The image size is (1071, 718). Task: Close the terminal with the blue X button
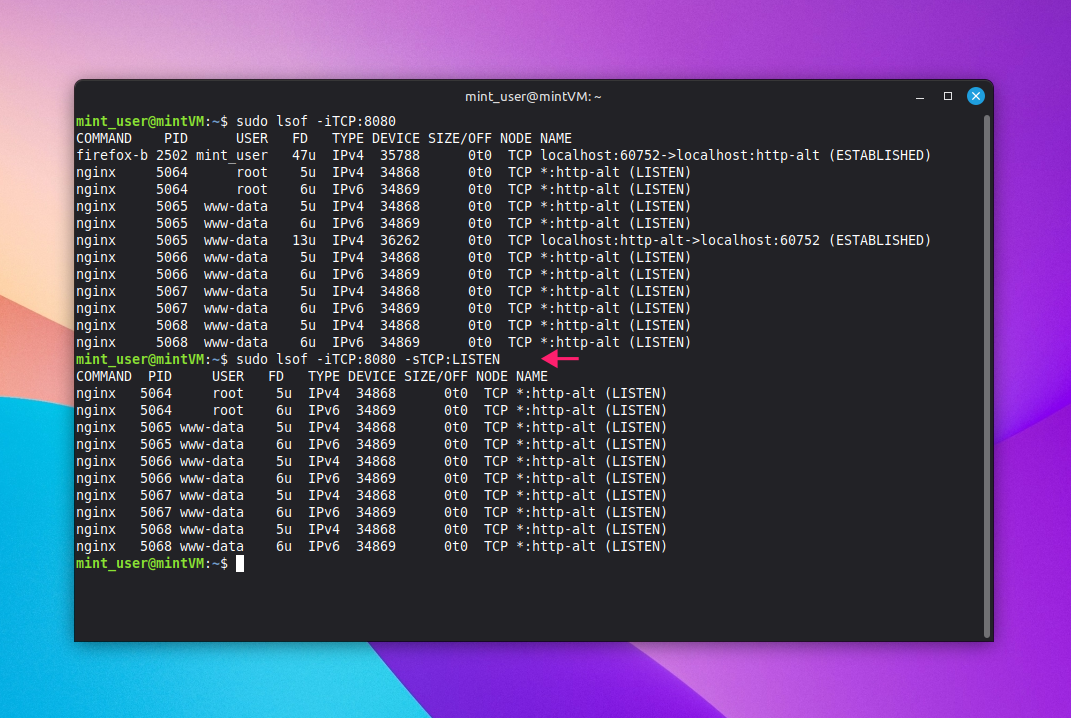[x=975, y=96]
